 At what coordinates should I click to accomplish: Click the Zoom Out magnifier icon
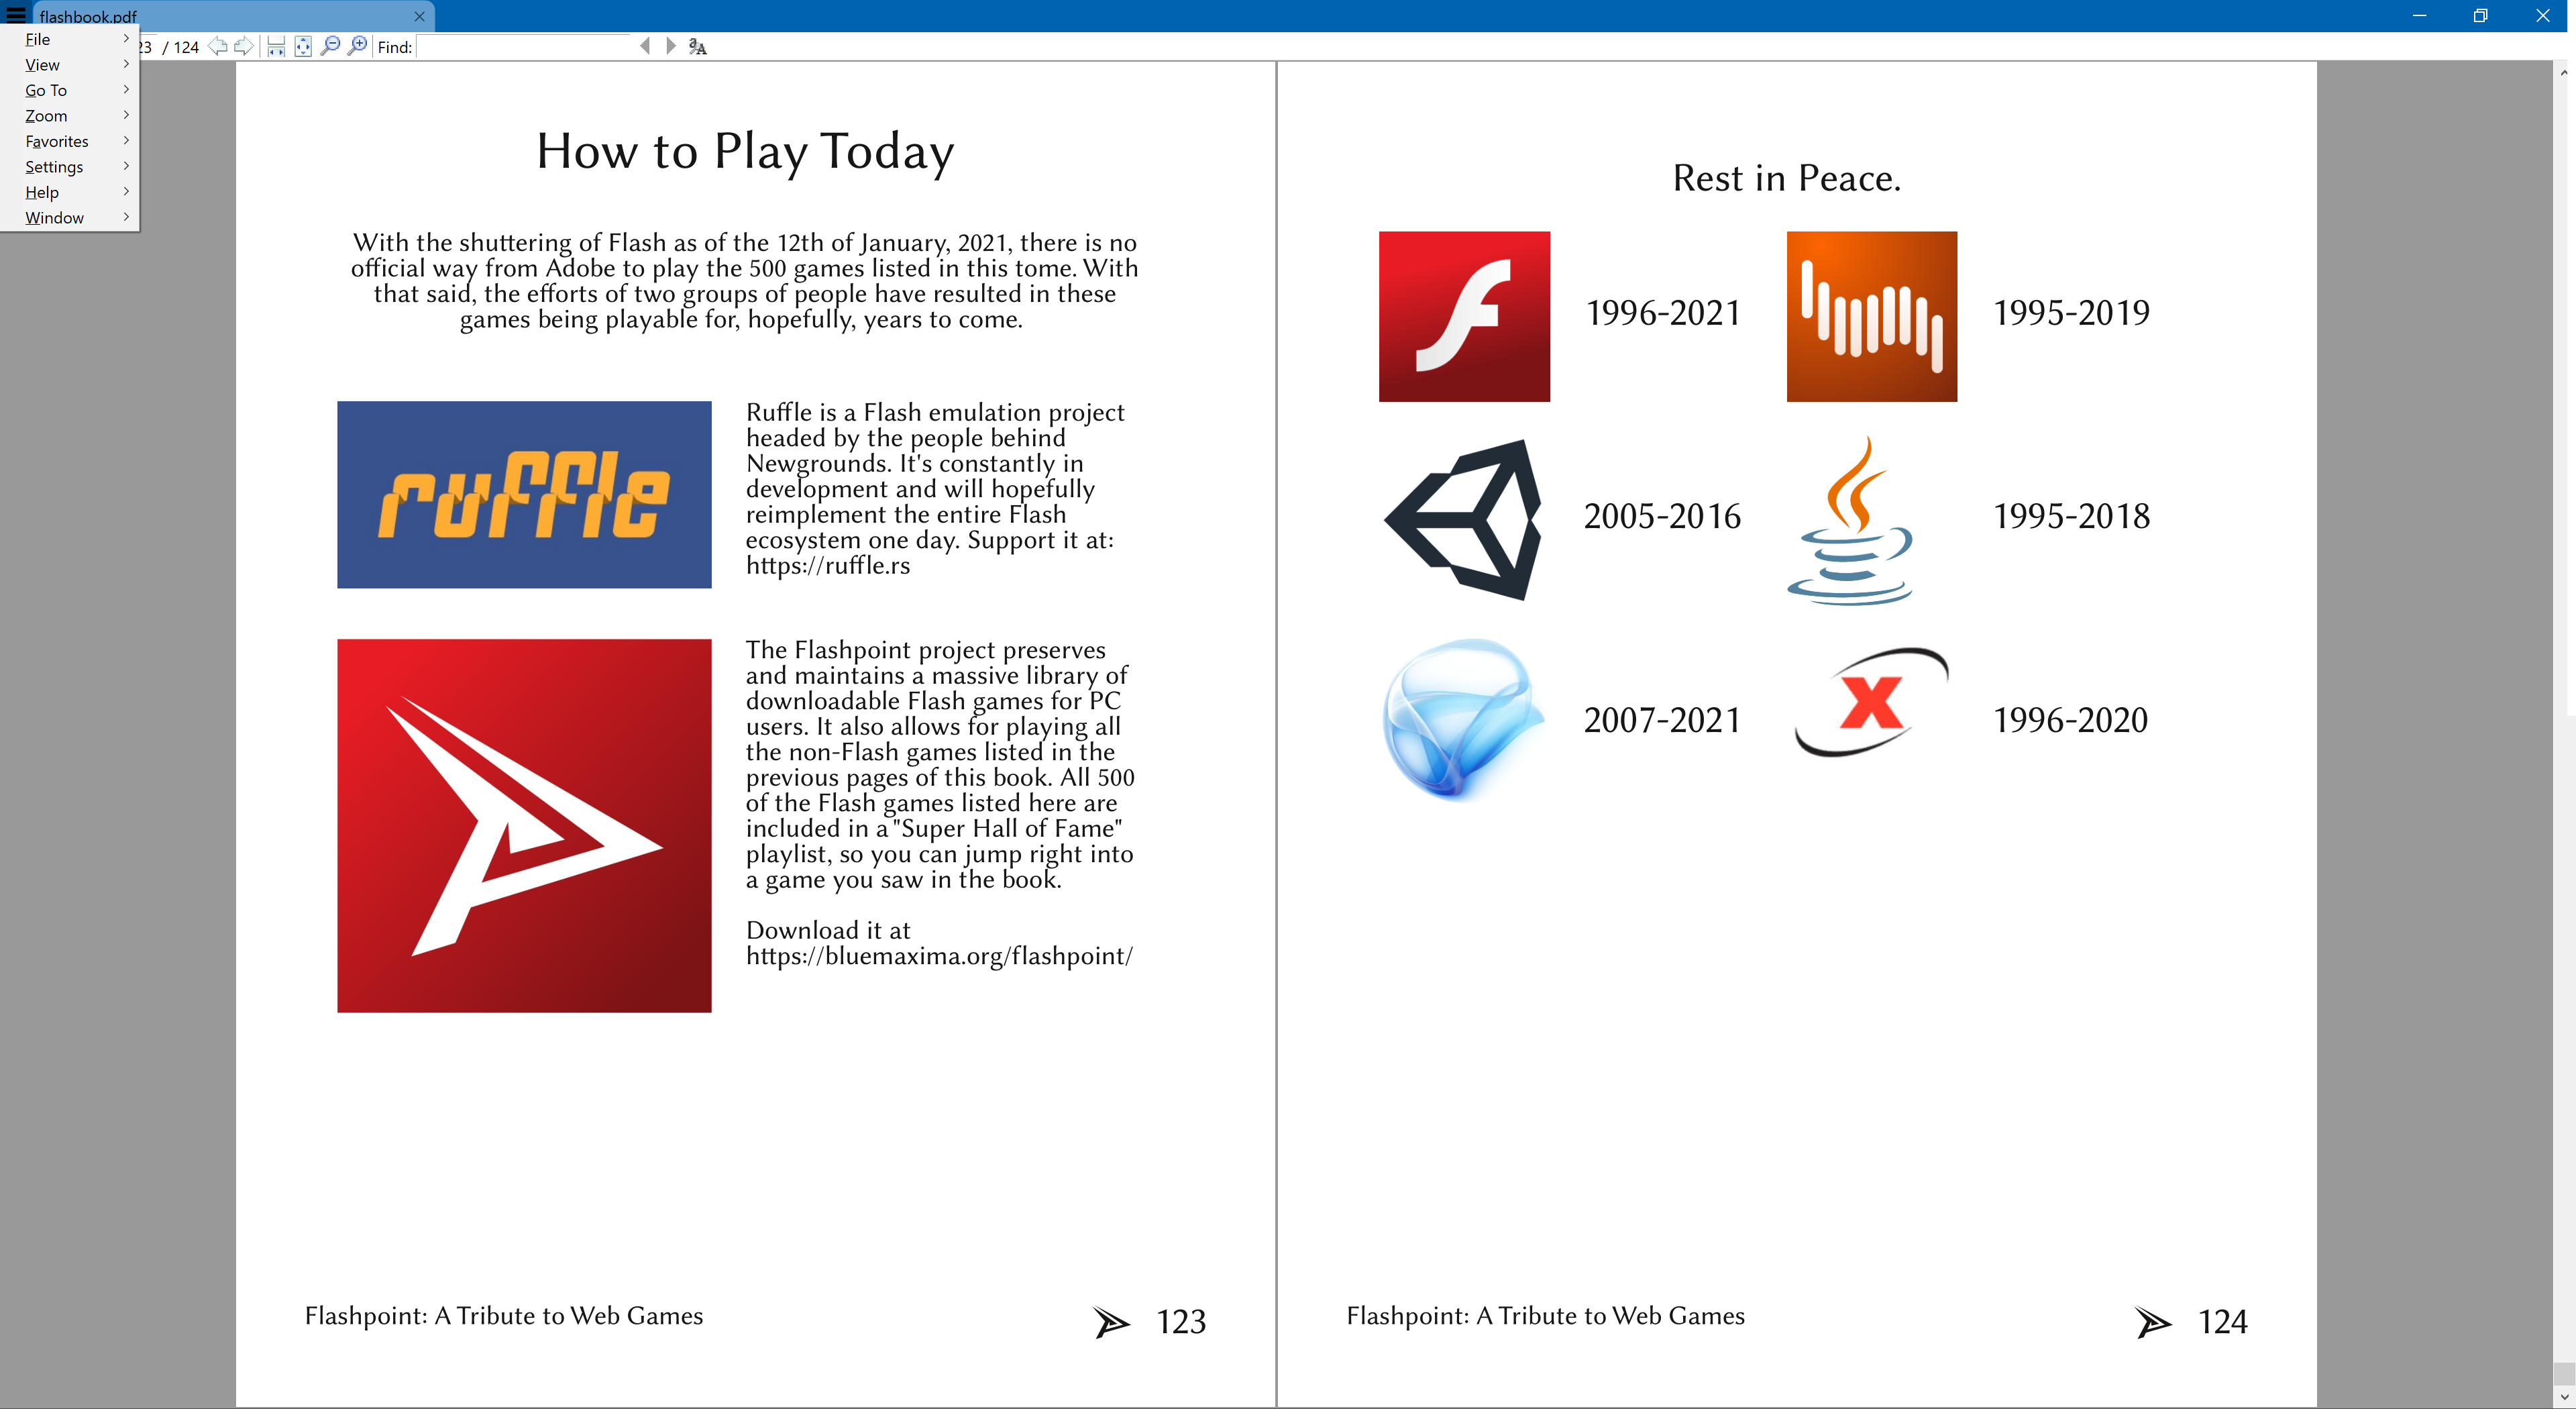(330, 46)
